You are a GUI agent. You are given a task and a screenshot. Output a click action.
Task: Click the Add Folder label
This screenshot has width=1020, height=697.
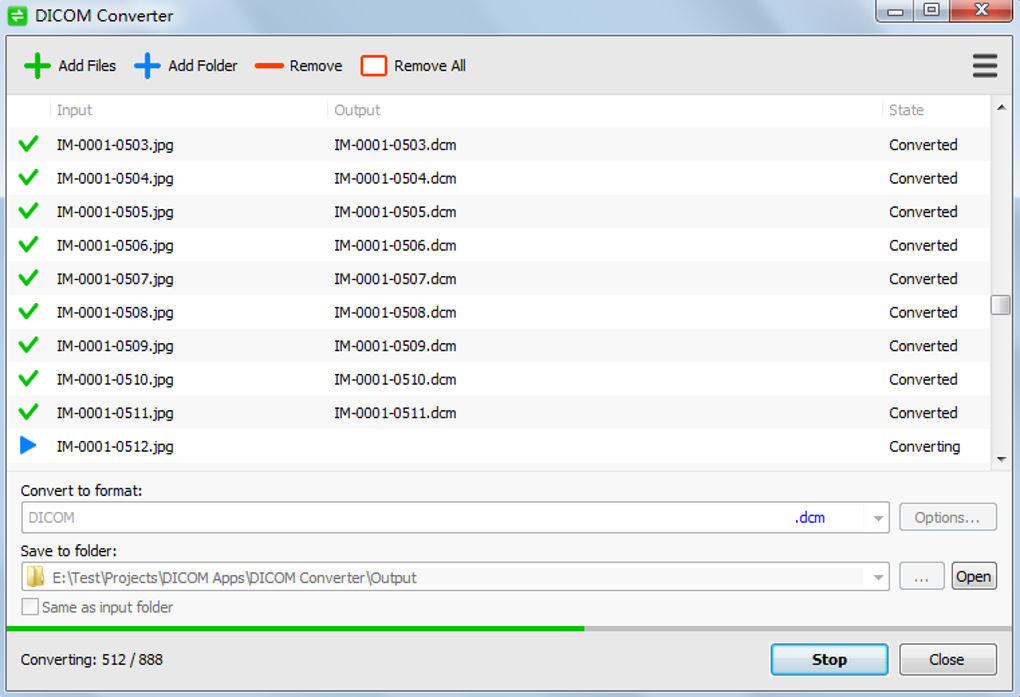point(203,66)
